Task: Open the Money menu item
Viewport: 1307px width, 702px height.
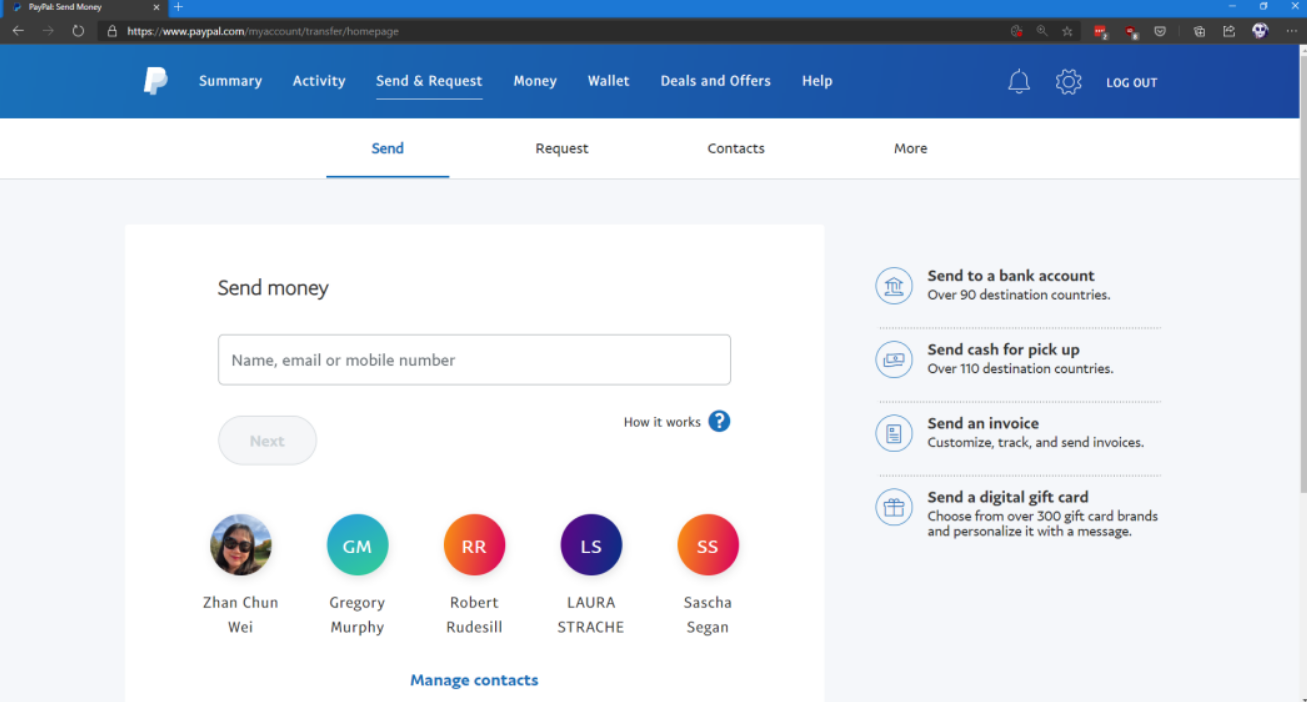Action: point(535,81)
